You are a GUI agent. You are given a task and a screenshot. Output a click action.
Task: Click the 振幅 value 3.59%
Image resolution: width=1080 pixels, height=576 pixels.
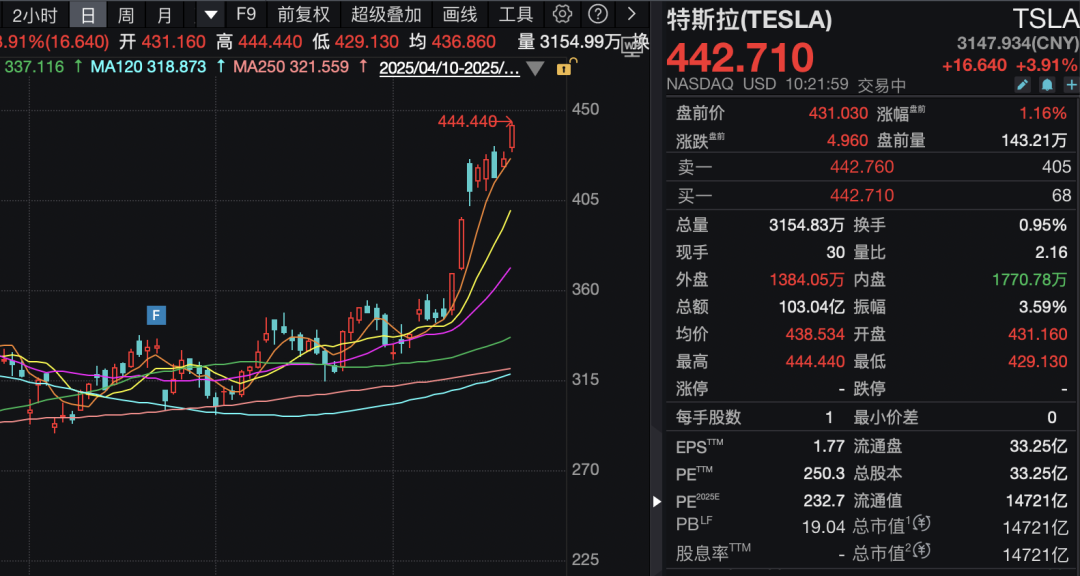point(1043,307)
